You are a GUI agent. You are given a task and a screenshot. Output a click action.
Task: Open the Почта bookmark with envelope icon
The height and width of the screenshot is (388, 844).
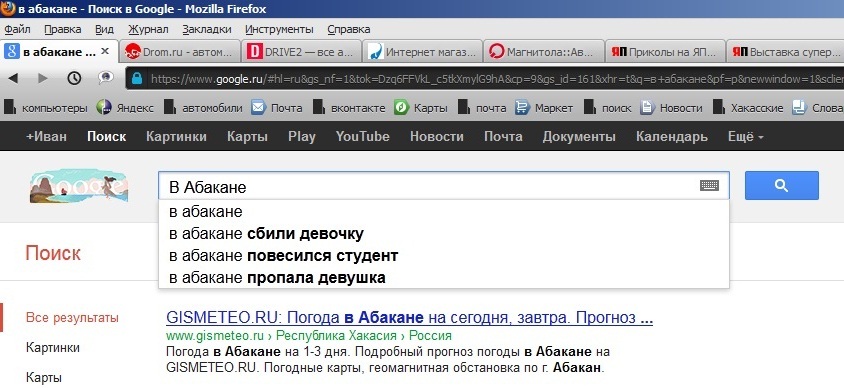(x=277, y=108)
